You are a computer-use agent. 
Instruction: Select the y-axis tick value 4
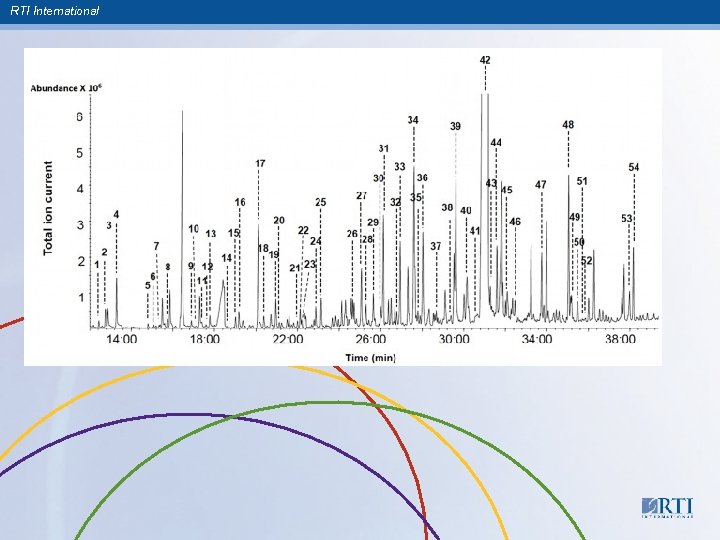80,189
